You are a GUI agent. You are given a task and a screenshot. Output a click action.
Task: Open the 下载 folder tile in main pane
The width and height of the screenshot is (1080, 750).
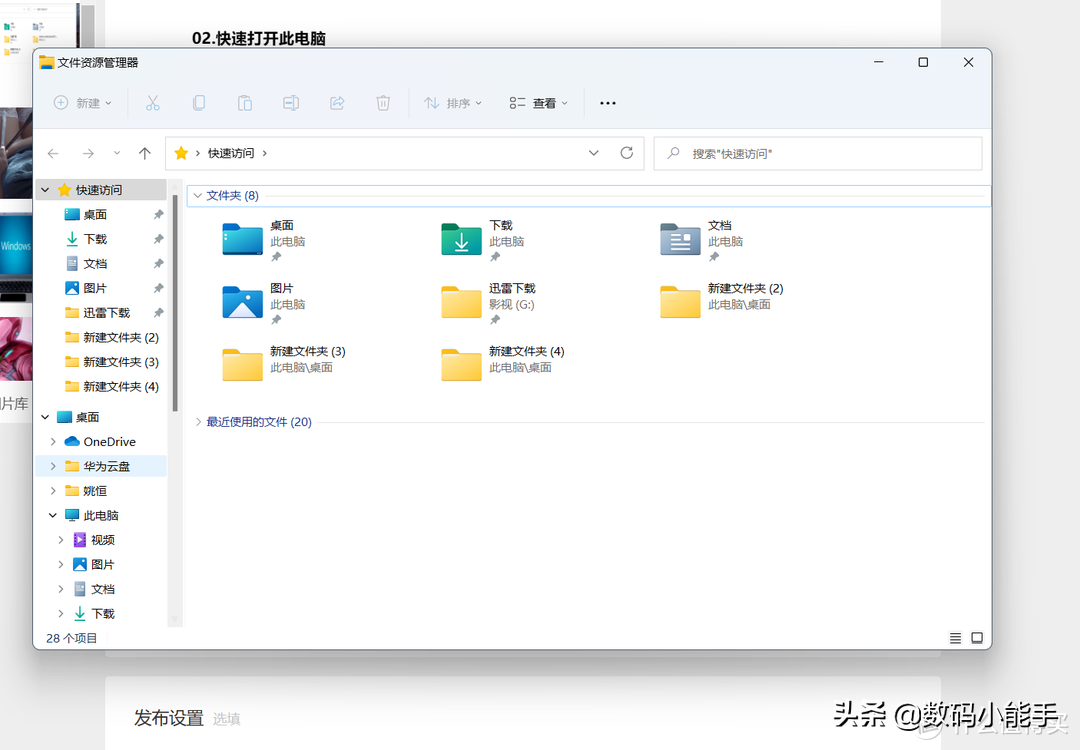(x=484, y=240)
